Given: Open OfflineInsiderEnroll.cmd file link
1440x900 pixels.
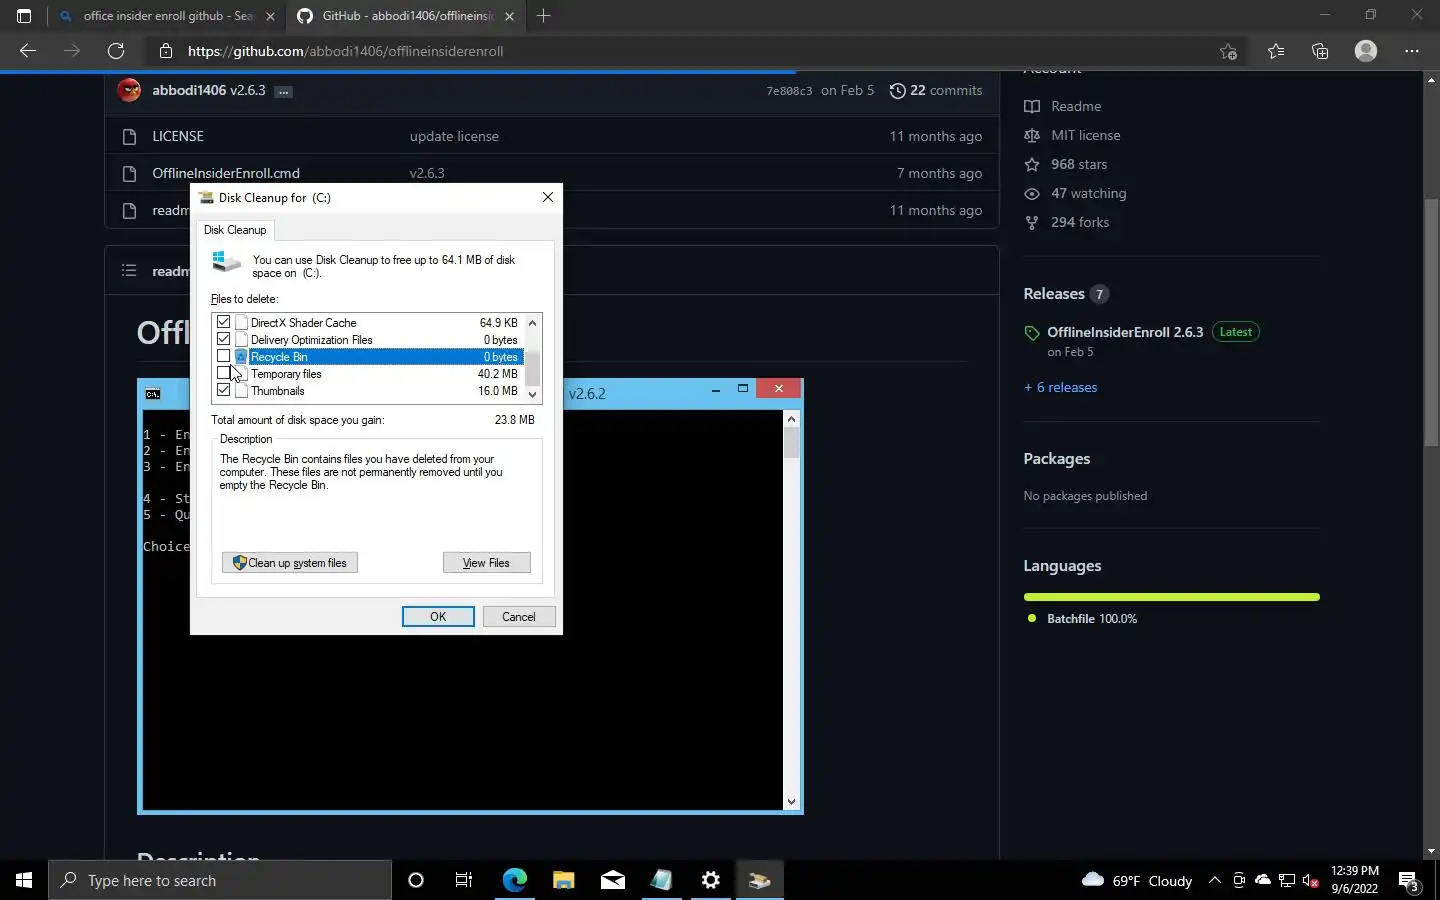Looking at the screenshot, I should [226, 173].
